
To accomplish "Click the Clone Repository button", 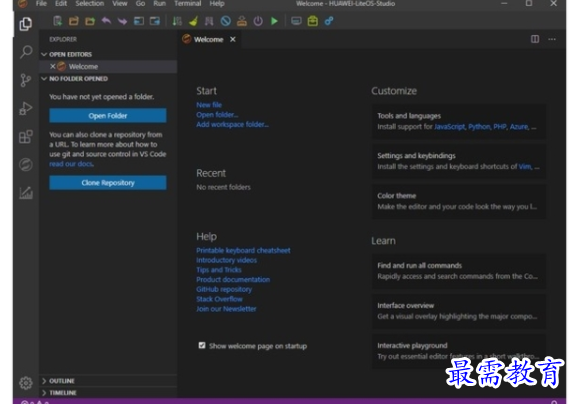I will [108, 183].
